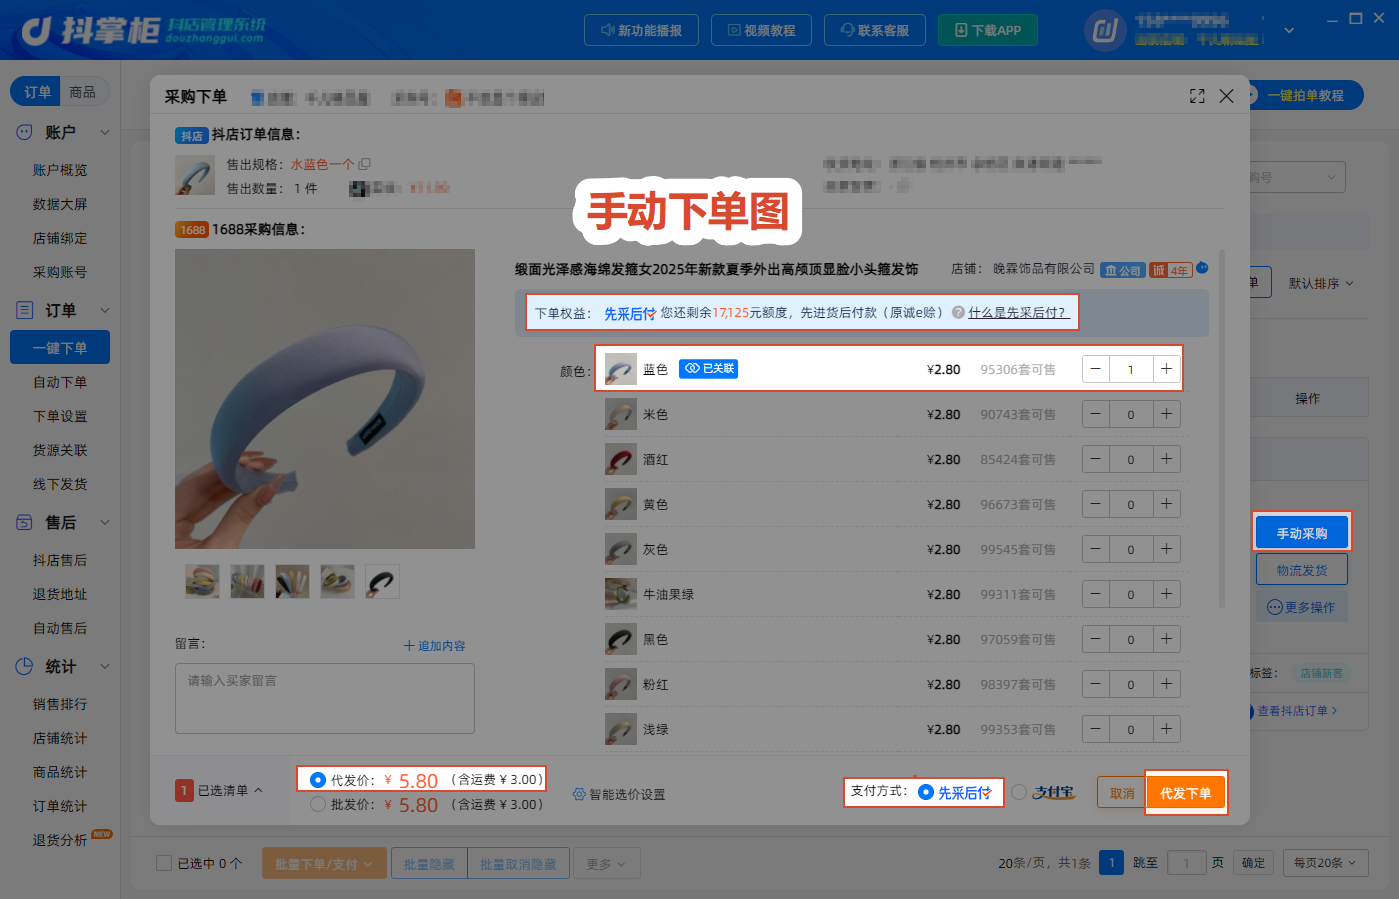The width and height of the screenshot is (1399, 899).
Task: Open the 批量下单/支付 dropdown
Action: click(x=324, y=864)
